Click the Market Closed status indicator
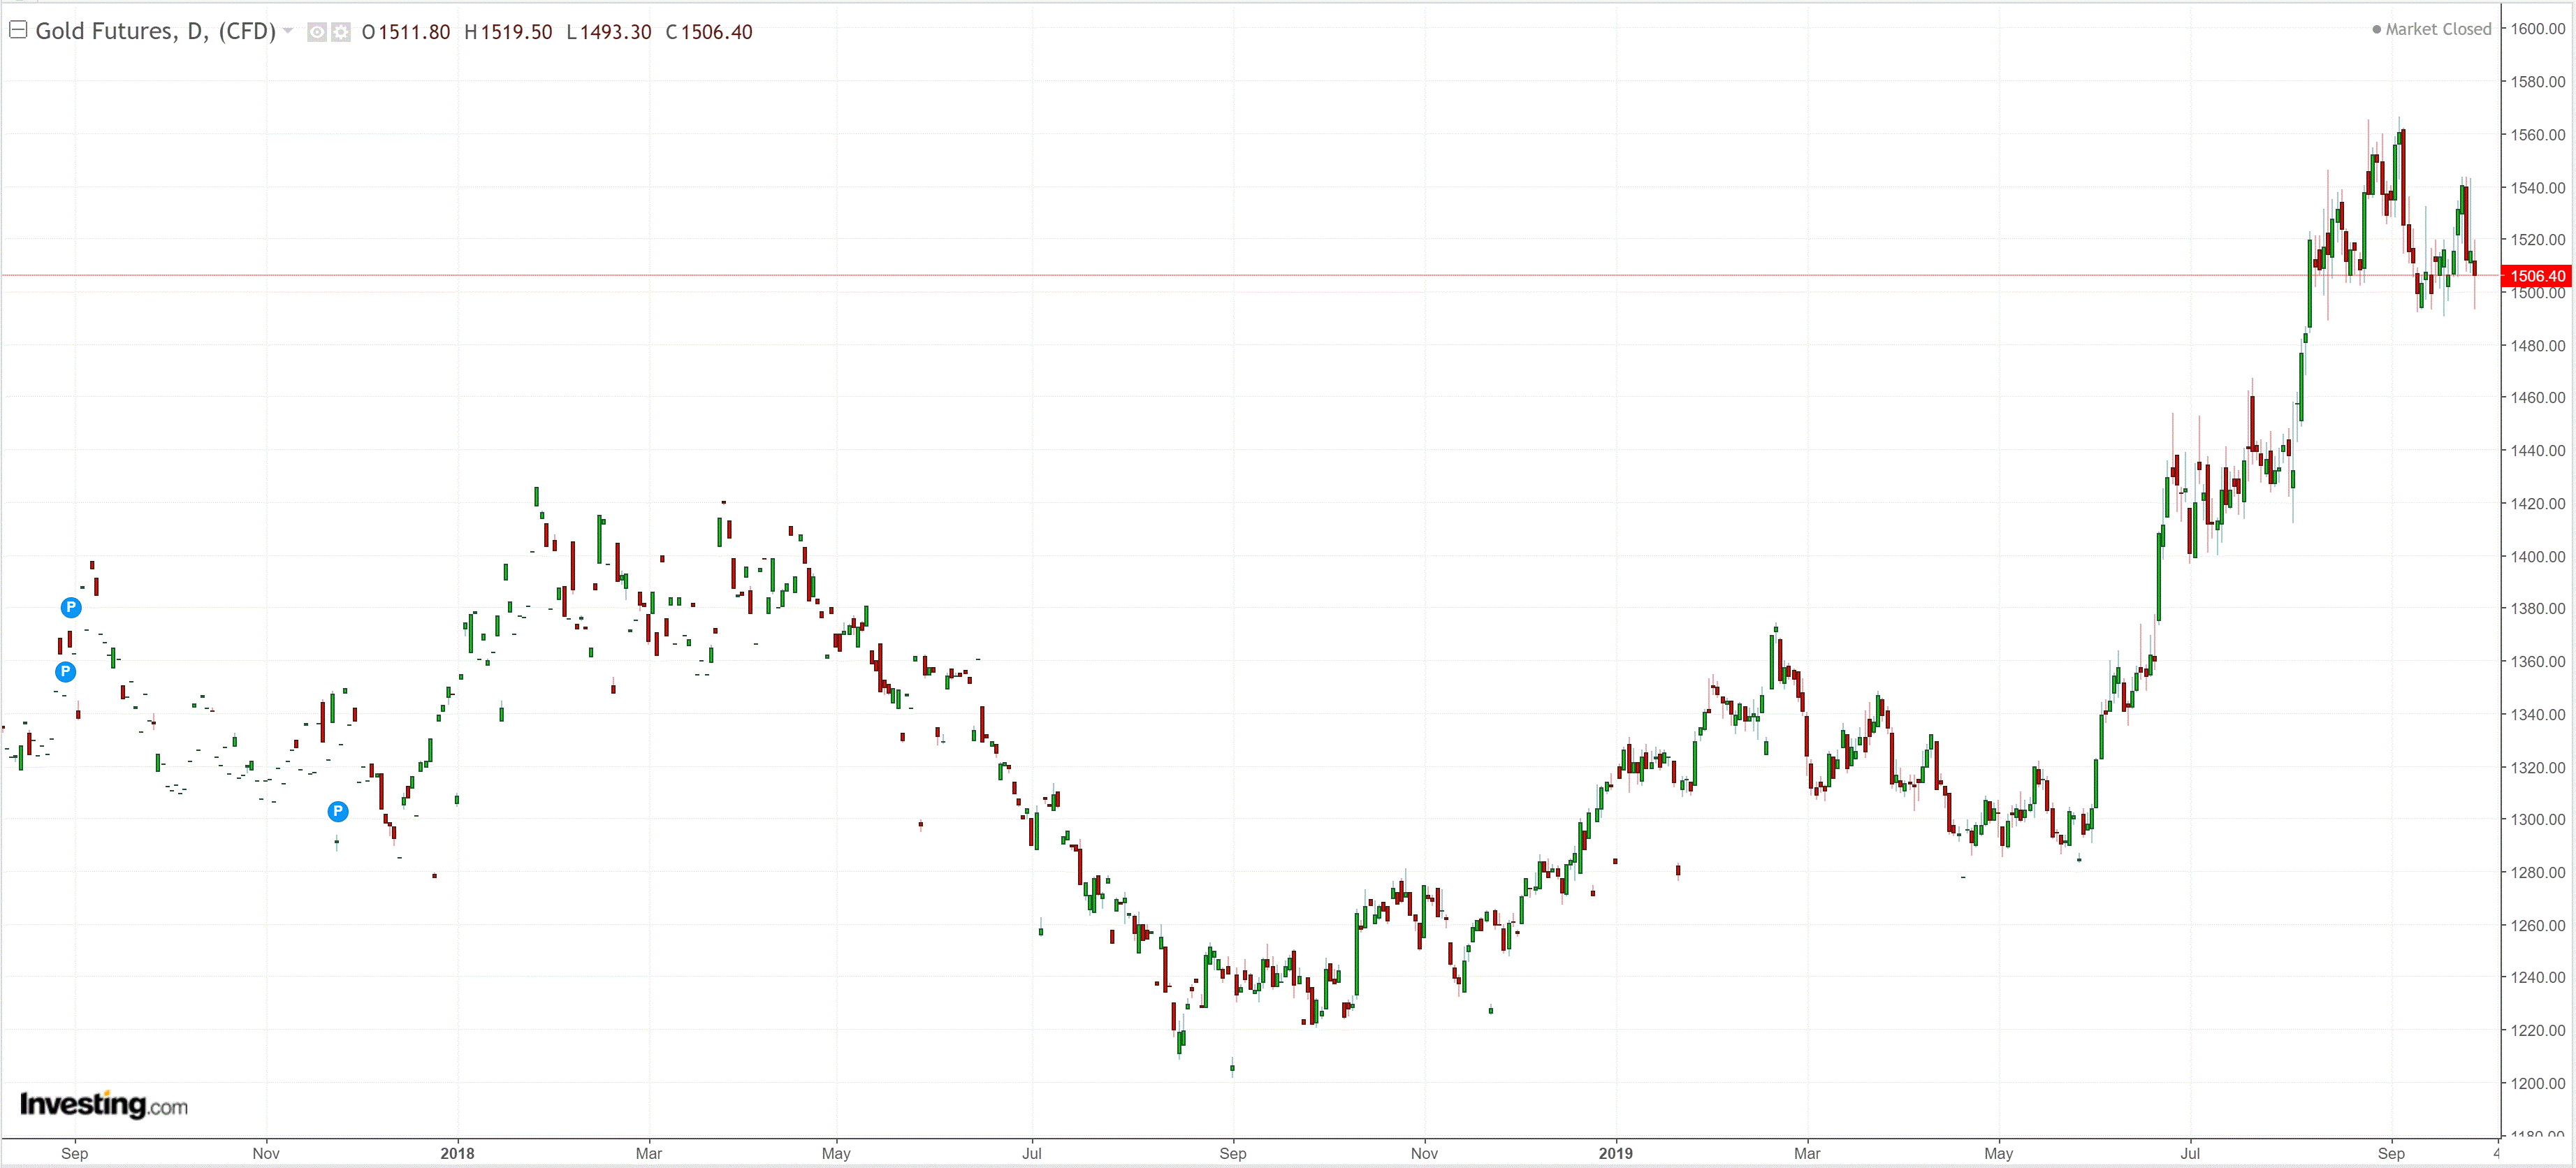 [x=2431, y=29]
